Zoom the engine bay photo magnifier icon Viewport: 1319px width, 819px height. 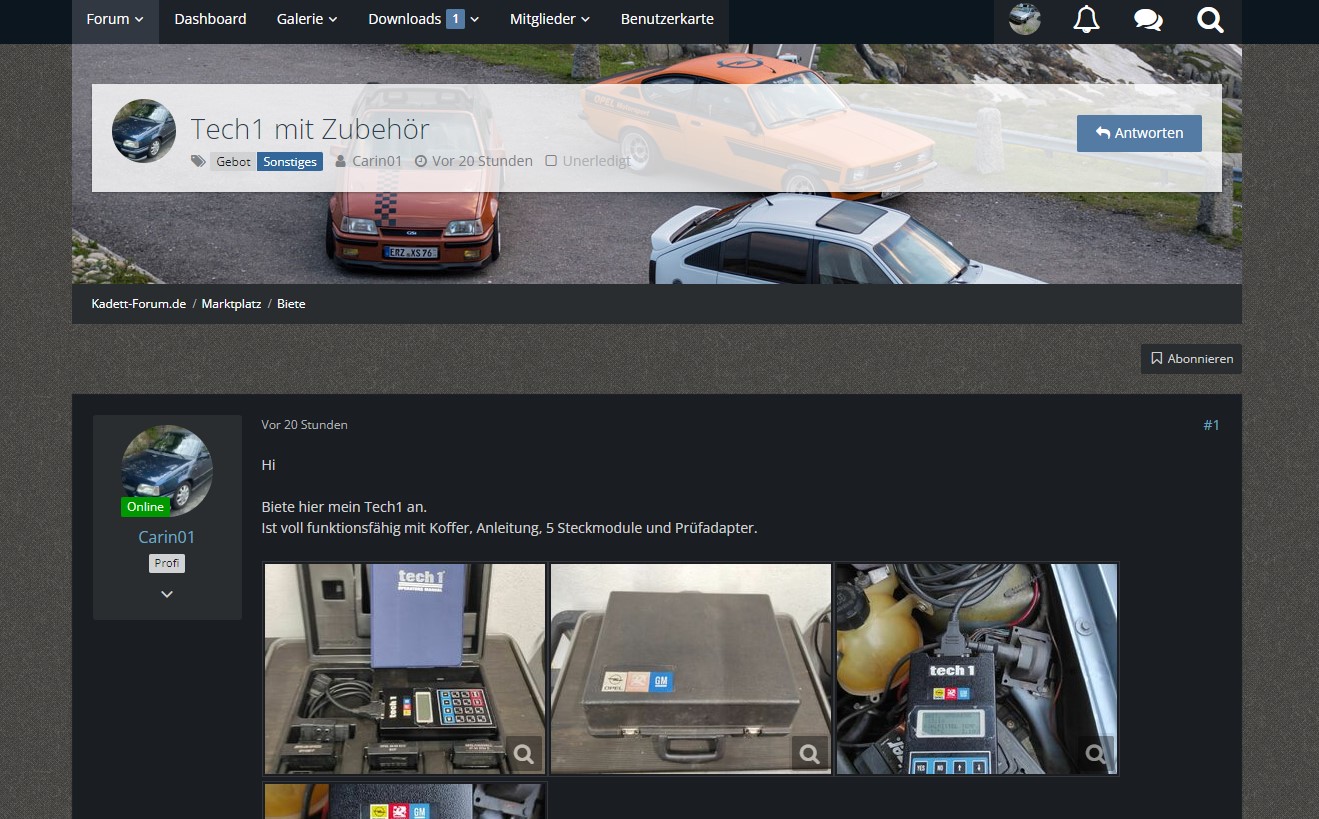coord(1096,752)
